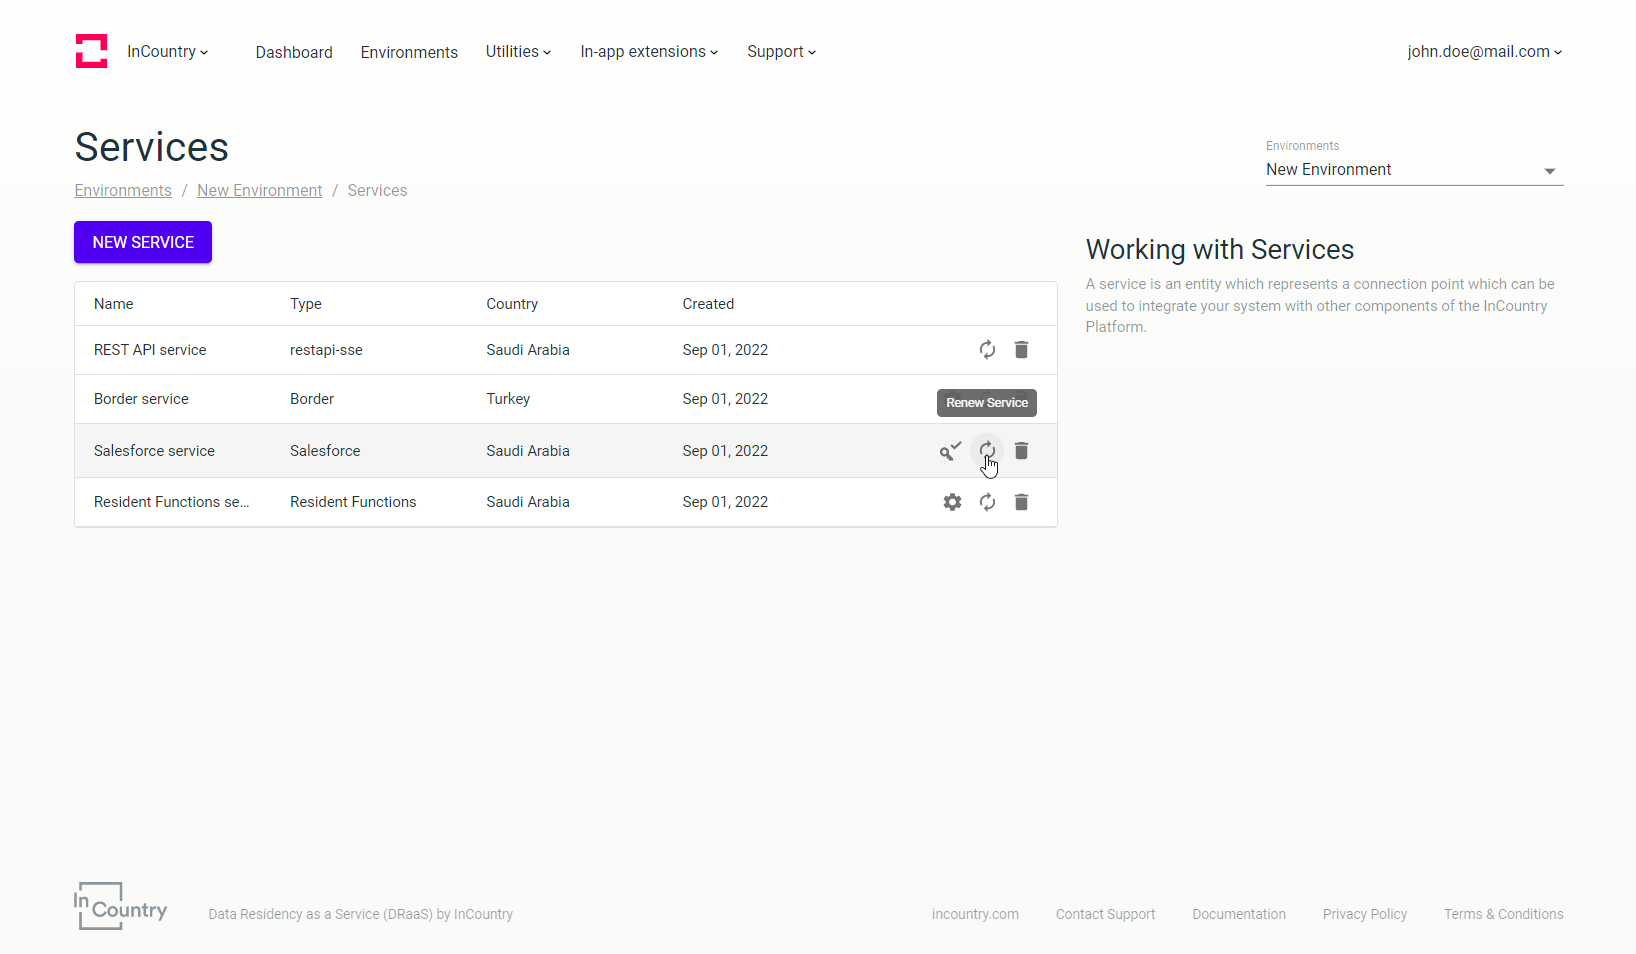
Task: Follow the New Environment breadcrumb link
Action: point(259,191)
